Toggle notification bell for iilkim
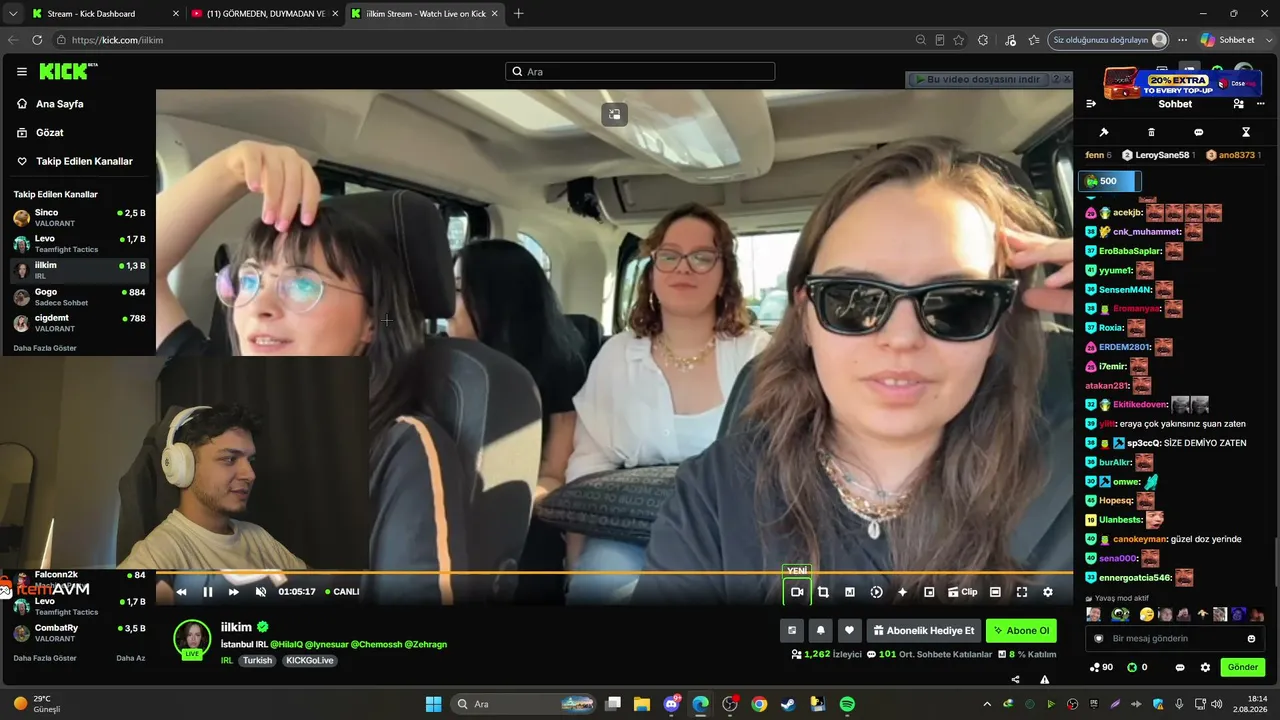This screenshot has height=720, width=1280. click(x=821, y=631)
